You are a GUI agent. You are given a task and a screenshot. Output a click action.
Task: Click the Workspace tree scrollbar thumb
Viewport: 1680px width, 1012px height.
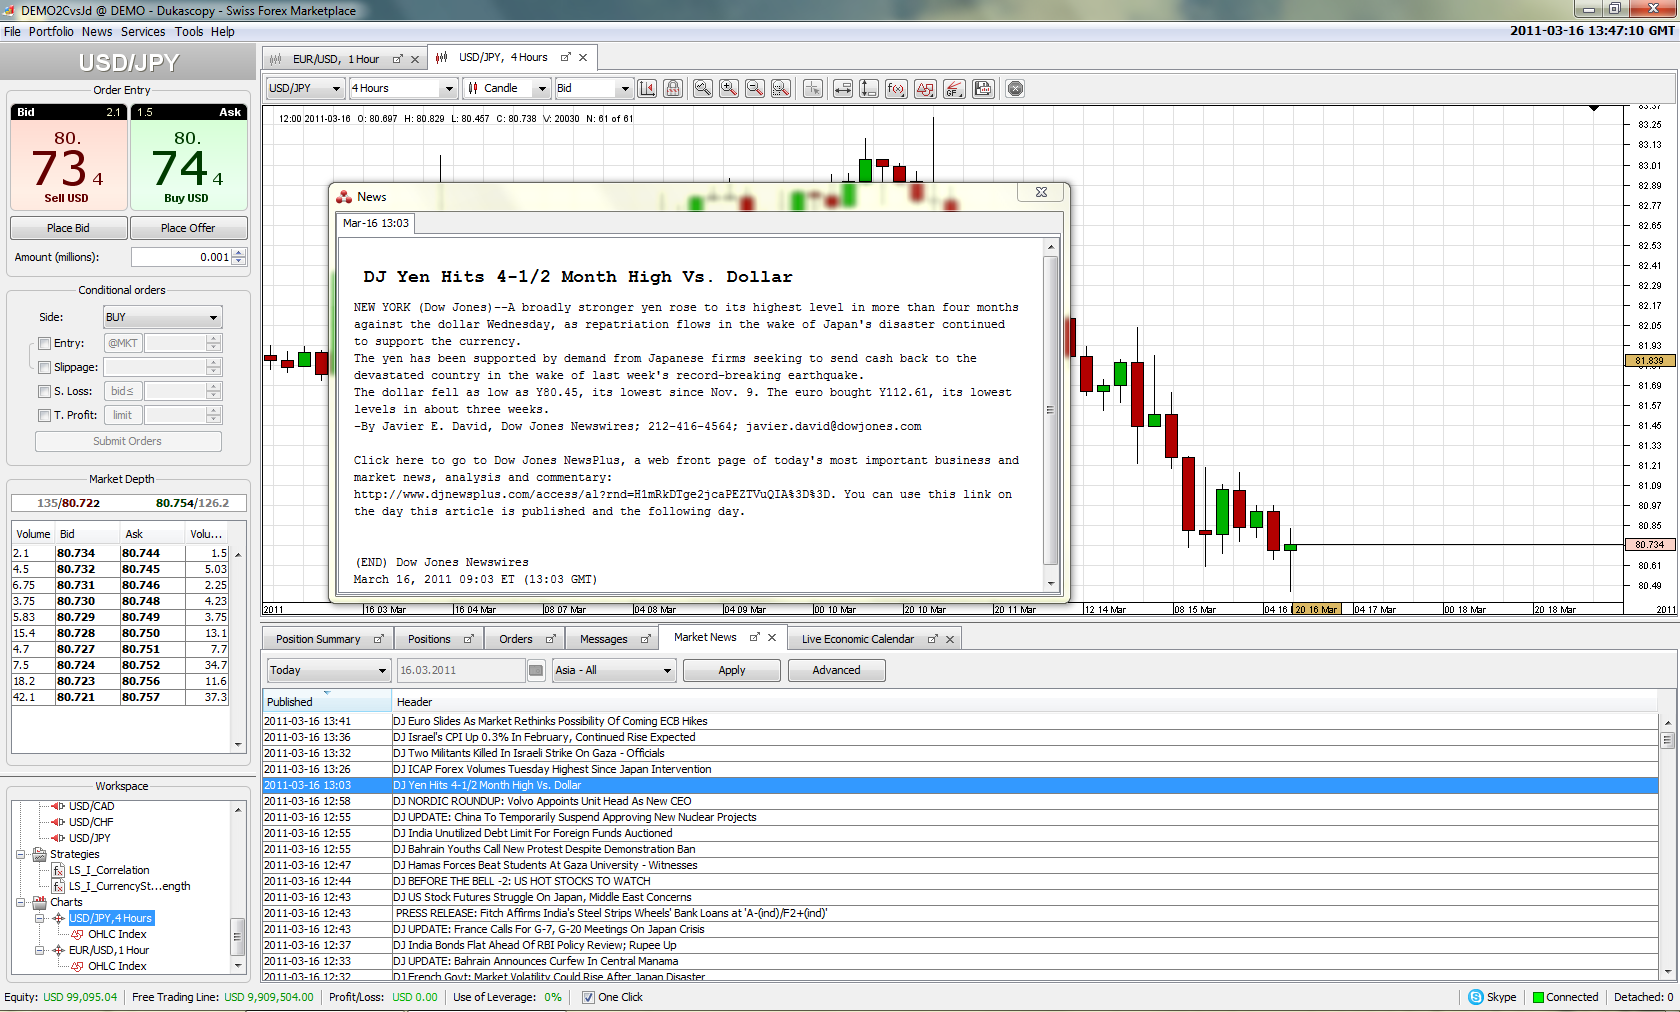click(237, 937)
